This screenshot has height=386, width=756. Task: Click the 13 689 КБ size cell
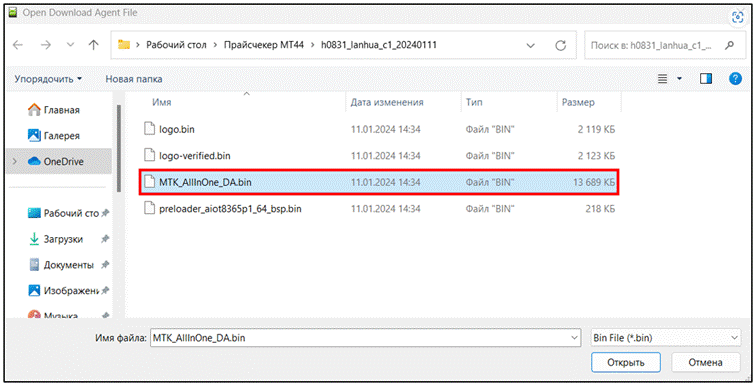pos(594,182)
